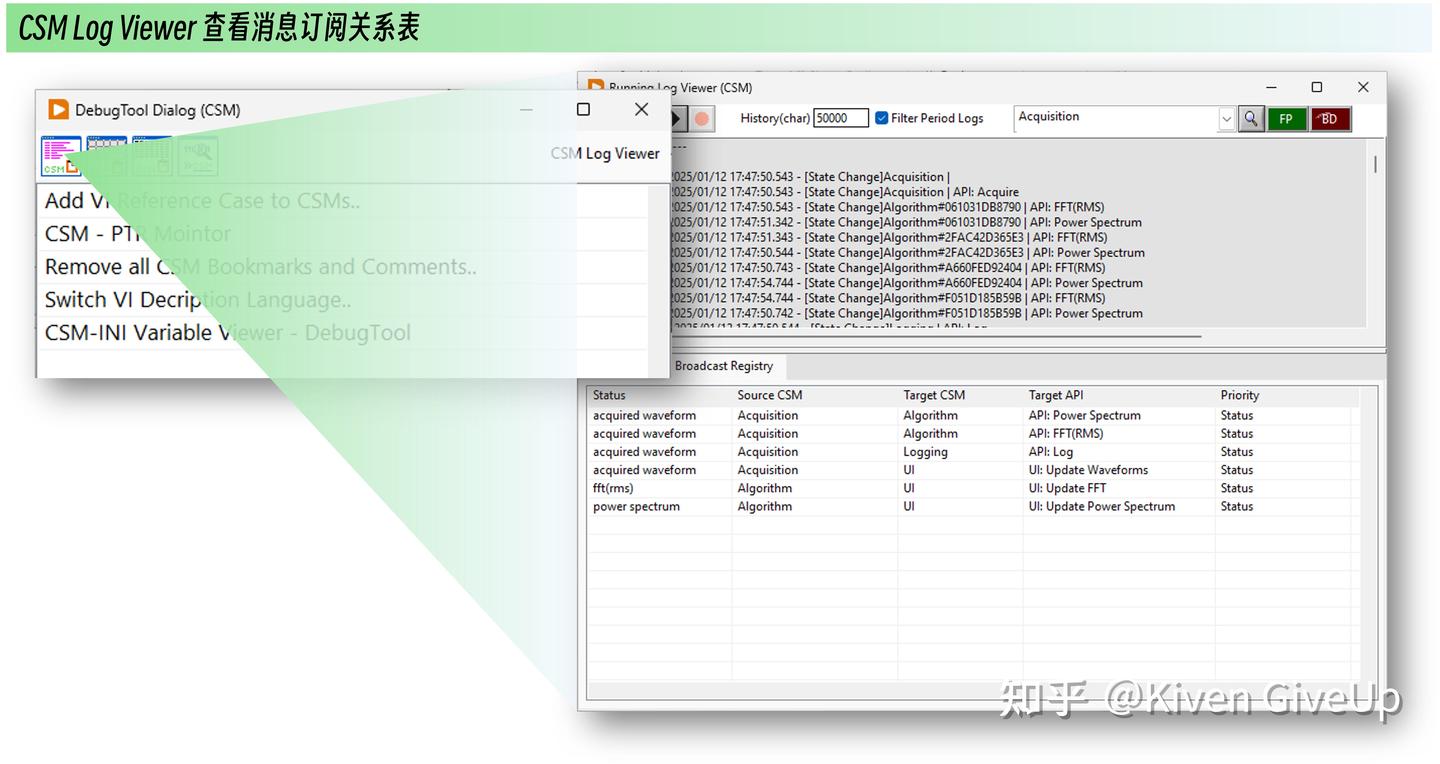Click the search magnifier icon beside the filter box
The height and width of the screenshot is (764, 1440).
pyautogui.click(x=1251, y=118)
